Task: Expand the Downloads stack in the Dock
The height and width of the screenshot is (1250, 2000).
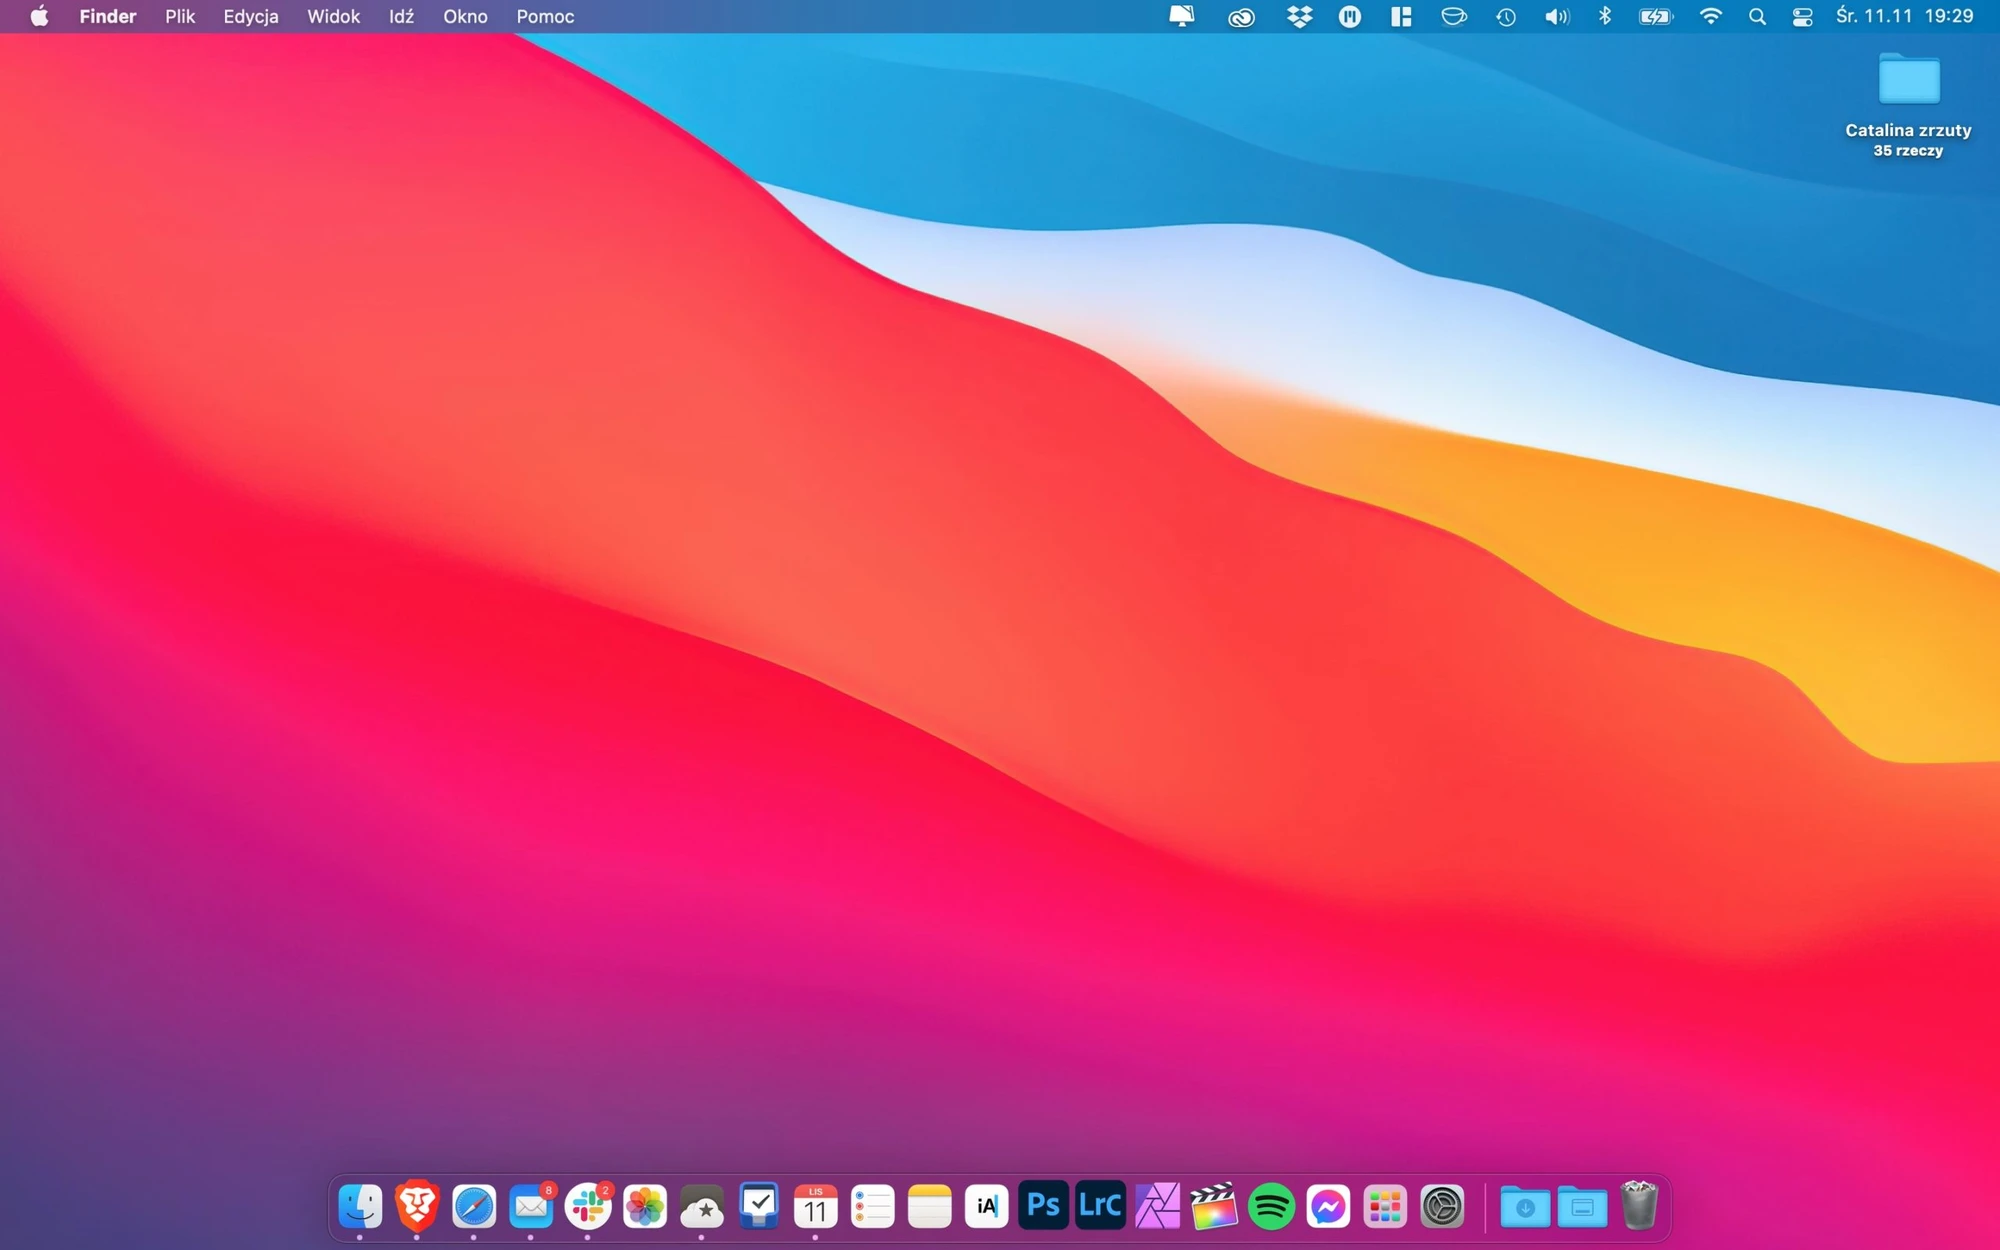Action: [x=1525, y=1207]
